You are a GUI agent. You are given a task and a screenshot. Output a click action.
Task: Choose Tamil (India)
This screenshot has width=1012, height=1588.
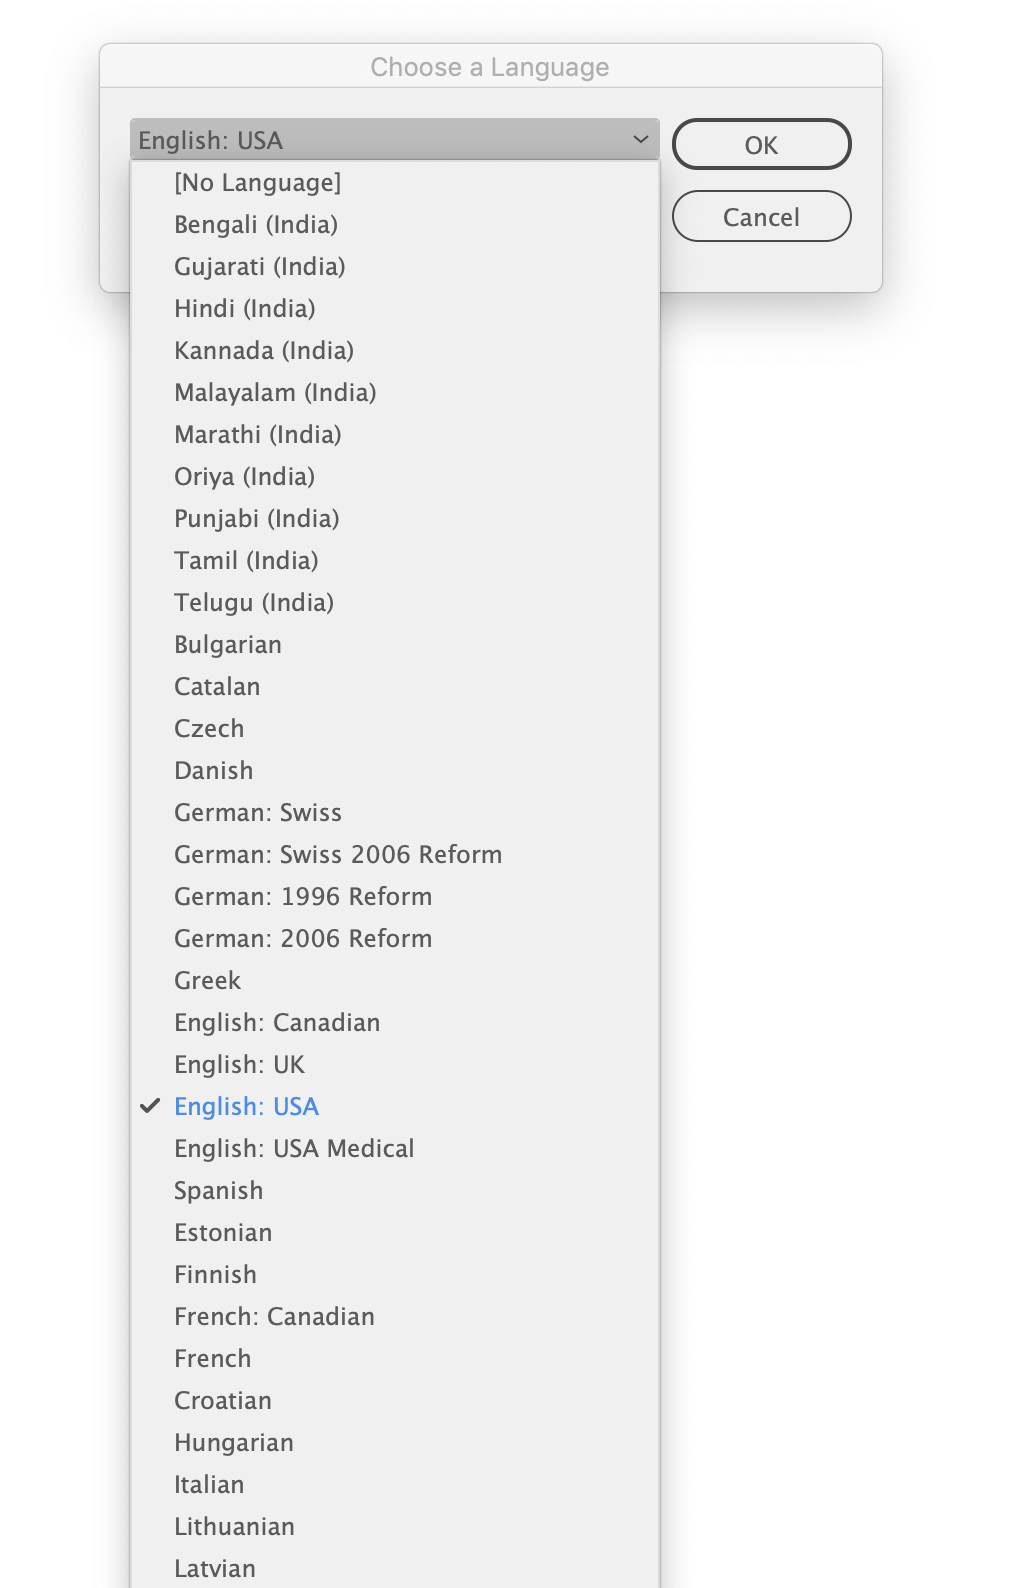(246, 560)
